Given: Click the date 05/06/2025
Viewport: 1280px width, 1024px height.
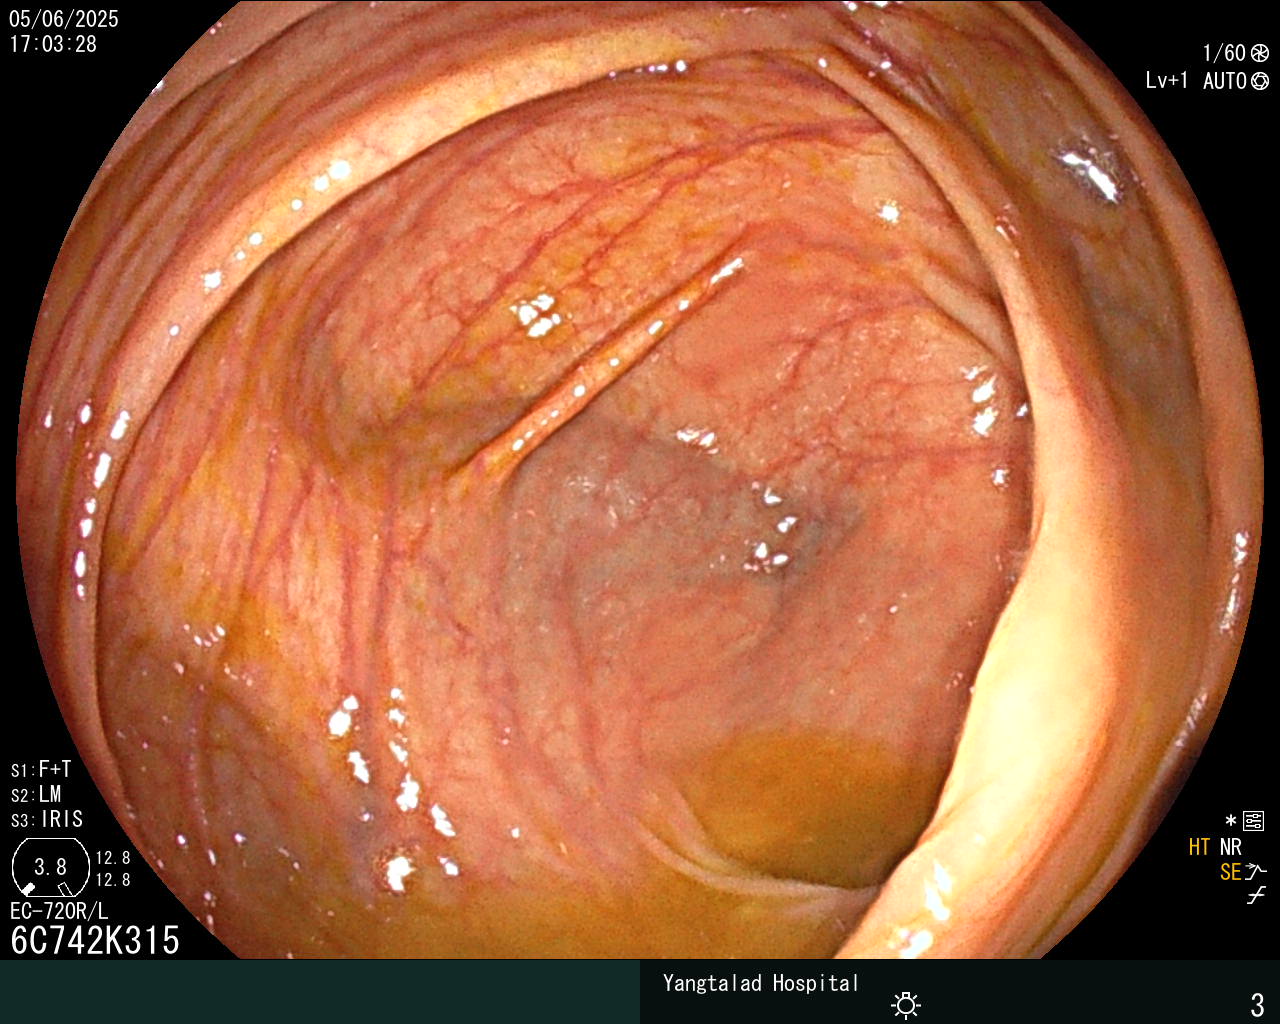Looking at the screenshot, I should [64, 19].
